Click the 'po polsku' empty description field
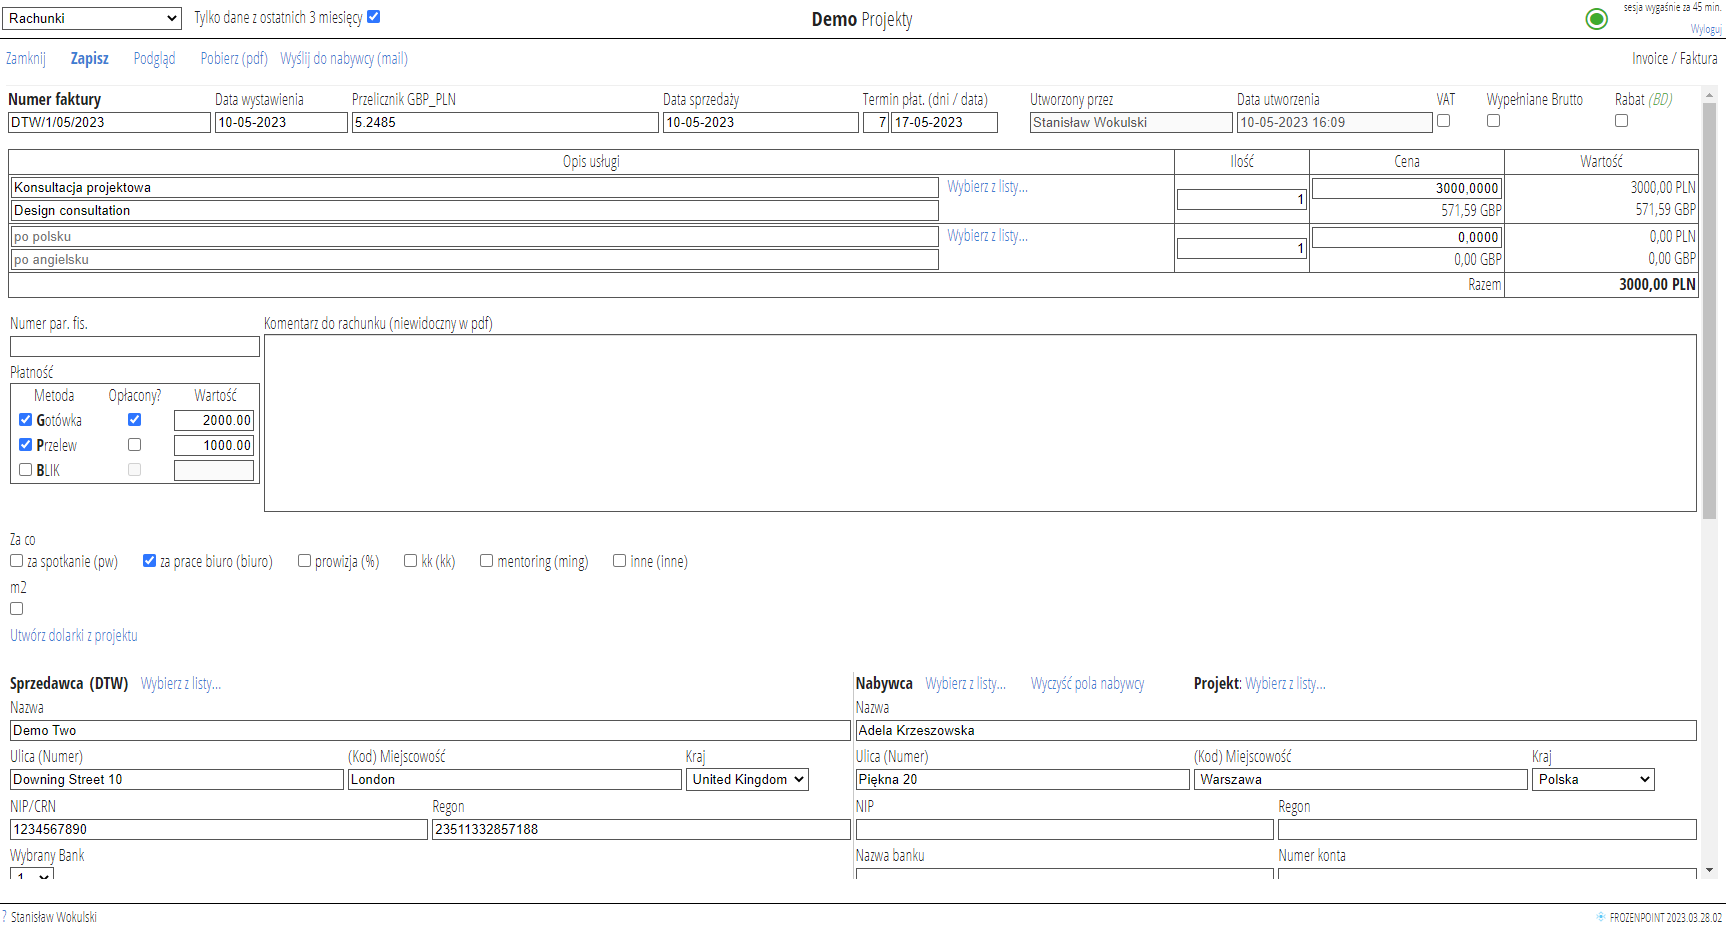Image resolution: width=1726 pixels, height=927 pixels. [x=475, y=236]
